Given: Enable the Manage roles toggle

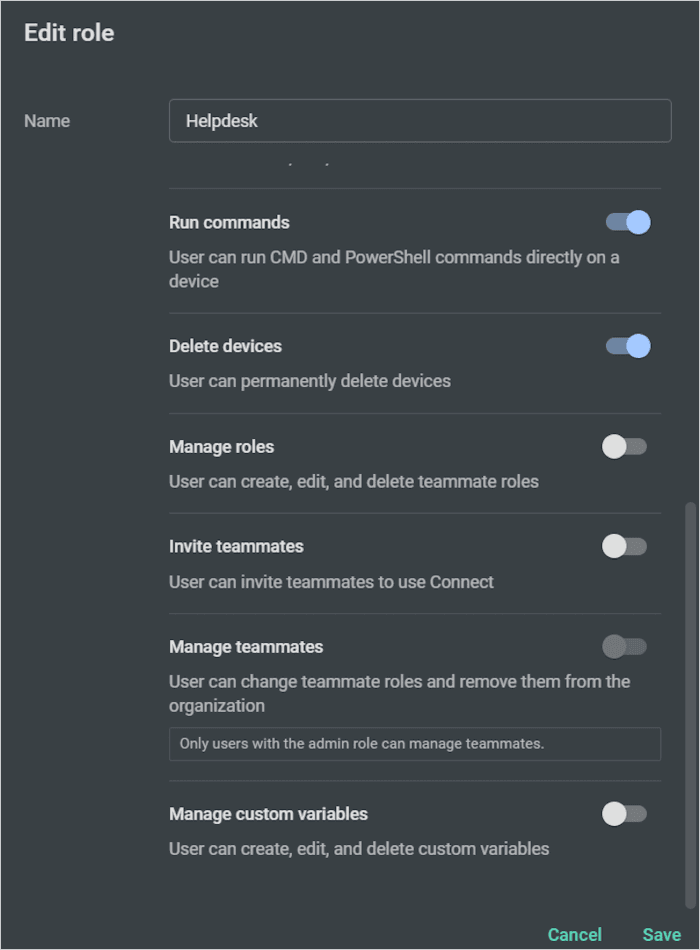Looking at the screenshot, I should point(624,446).
